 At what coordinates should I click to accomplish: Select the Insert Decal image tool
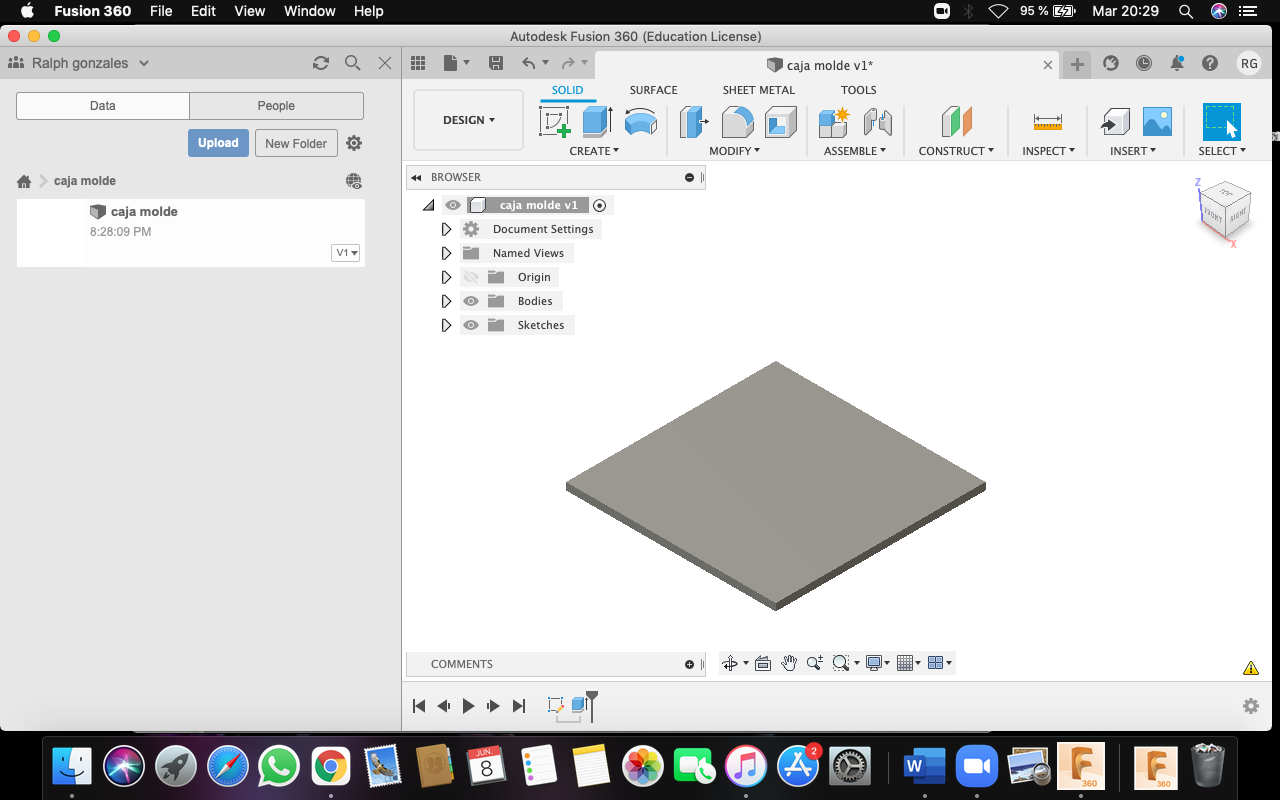(1157, 122)
